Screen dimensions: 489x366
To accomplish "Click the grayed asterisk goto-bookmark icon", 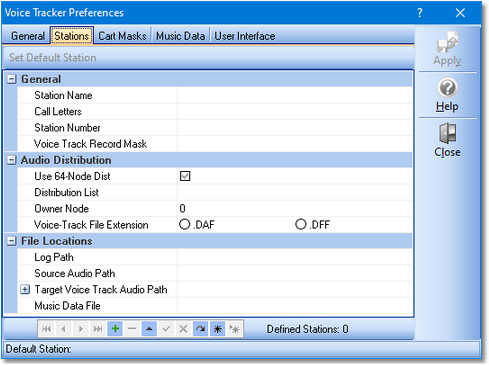I will click(x=235, y=329).
